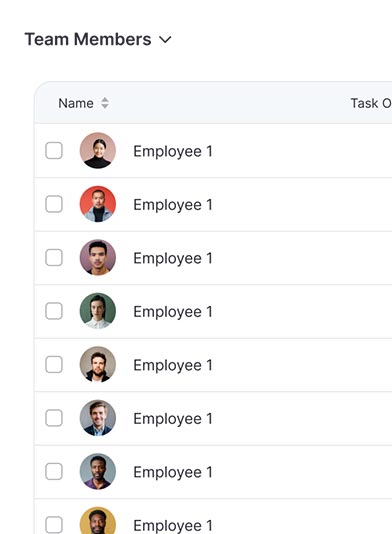392x534 pixels.
Task: Open the avatar with the pink background
Action: pos(98,151)
